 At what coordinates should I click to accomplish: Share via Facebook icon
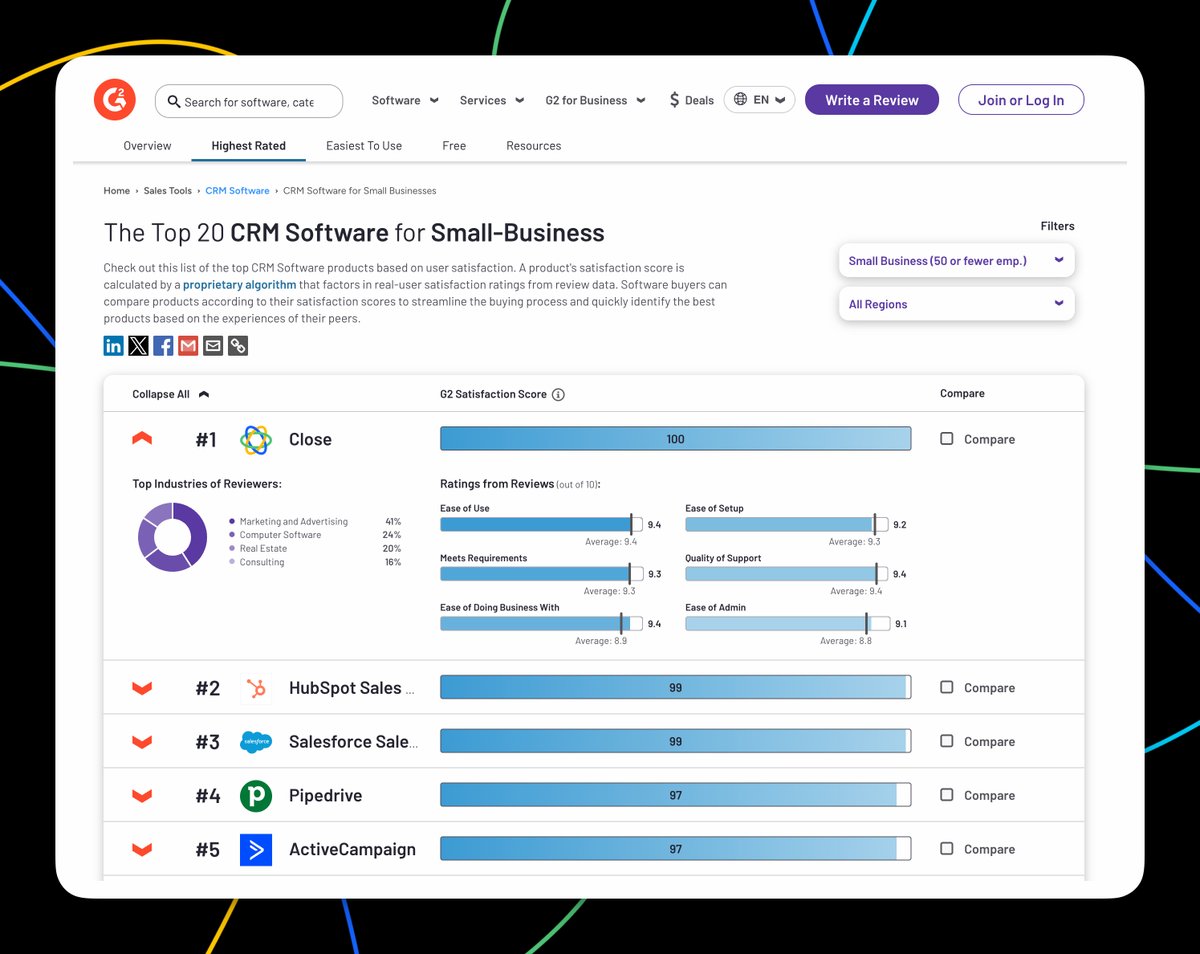pos(163,346)
